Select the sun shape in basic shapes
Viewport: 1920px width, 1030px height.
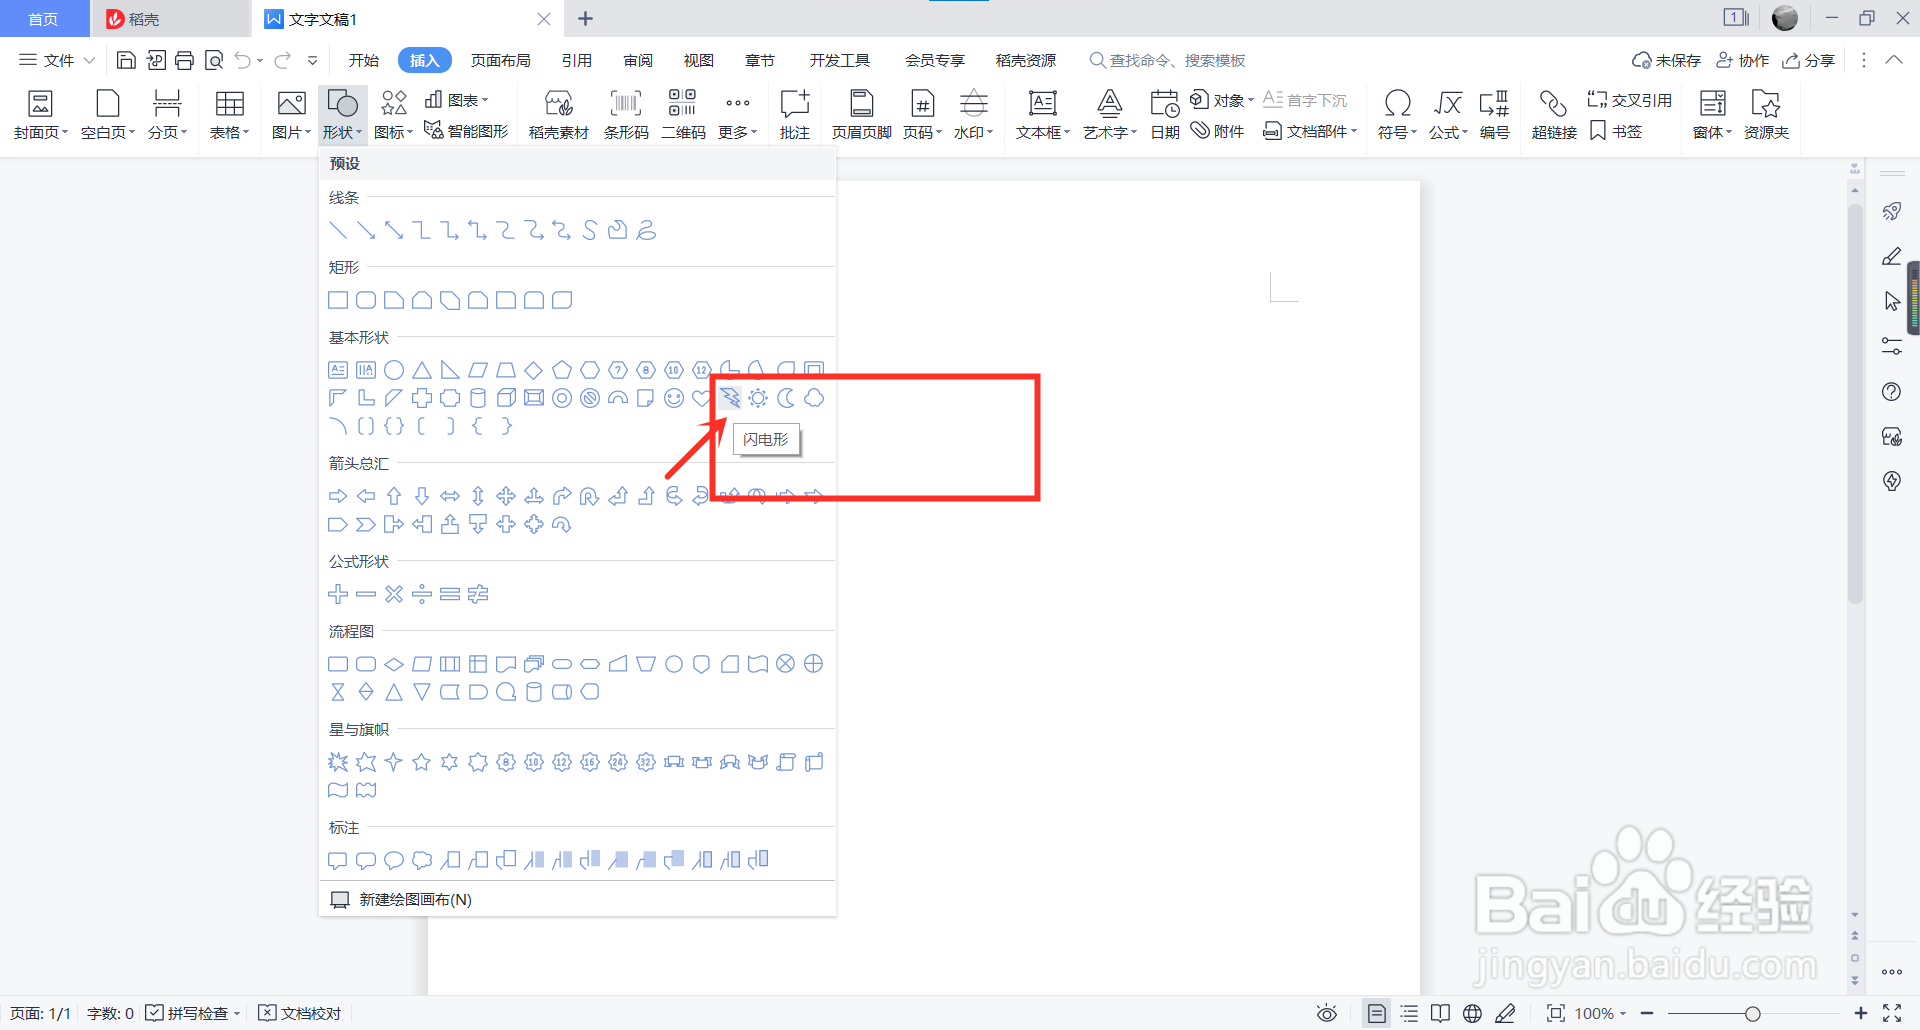point(758,398)
